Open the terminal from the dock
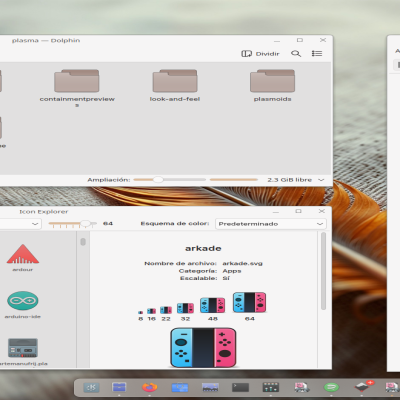The height and width of the screenshot is (400, 400). click(240, 387)
